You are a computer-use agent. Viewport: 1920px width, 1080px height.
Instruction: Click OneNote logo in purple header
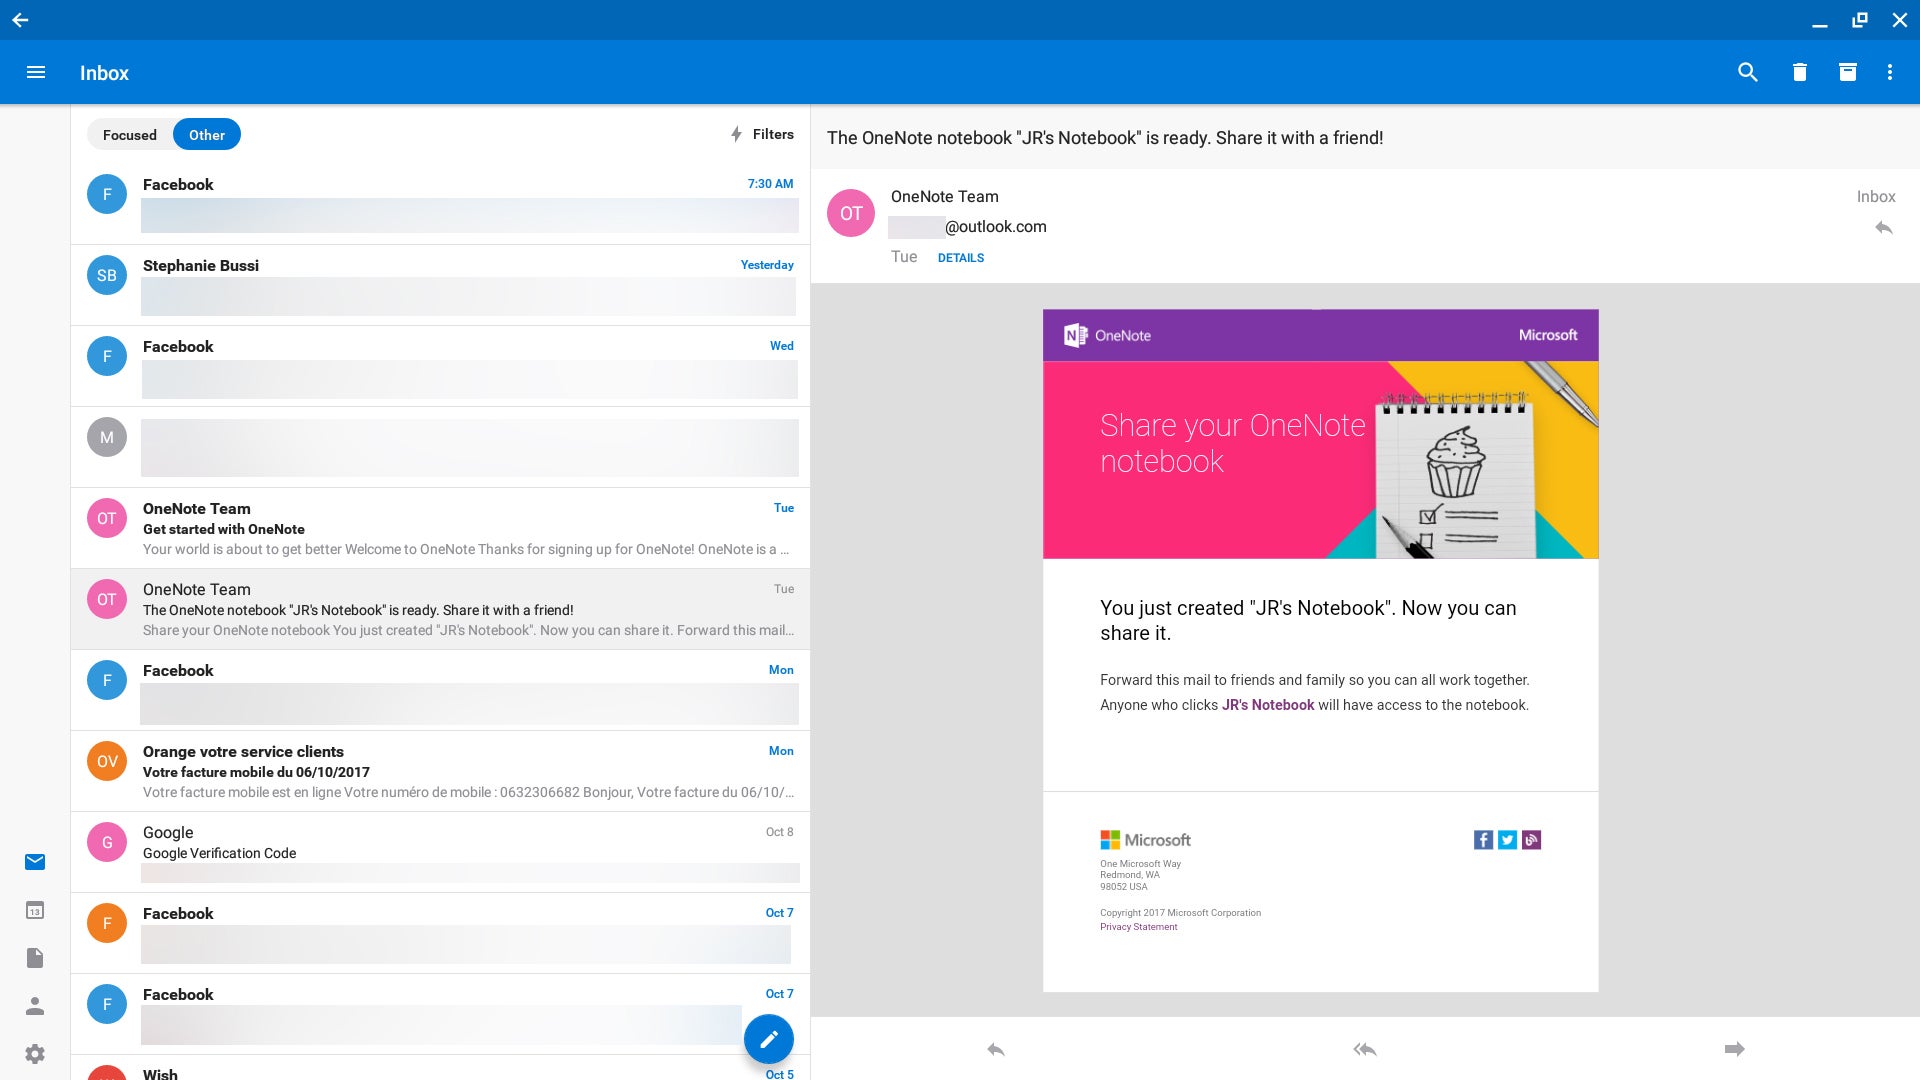point(1107,335)
